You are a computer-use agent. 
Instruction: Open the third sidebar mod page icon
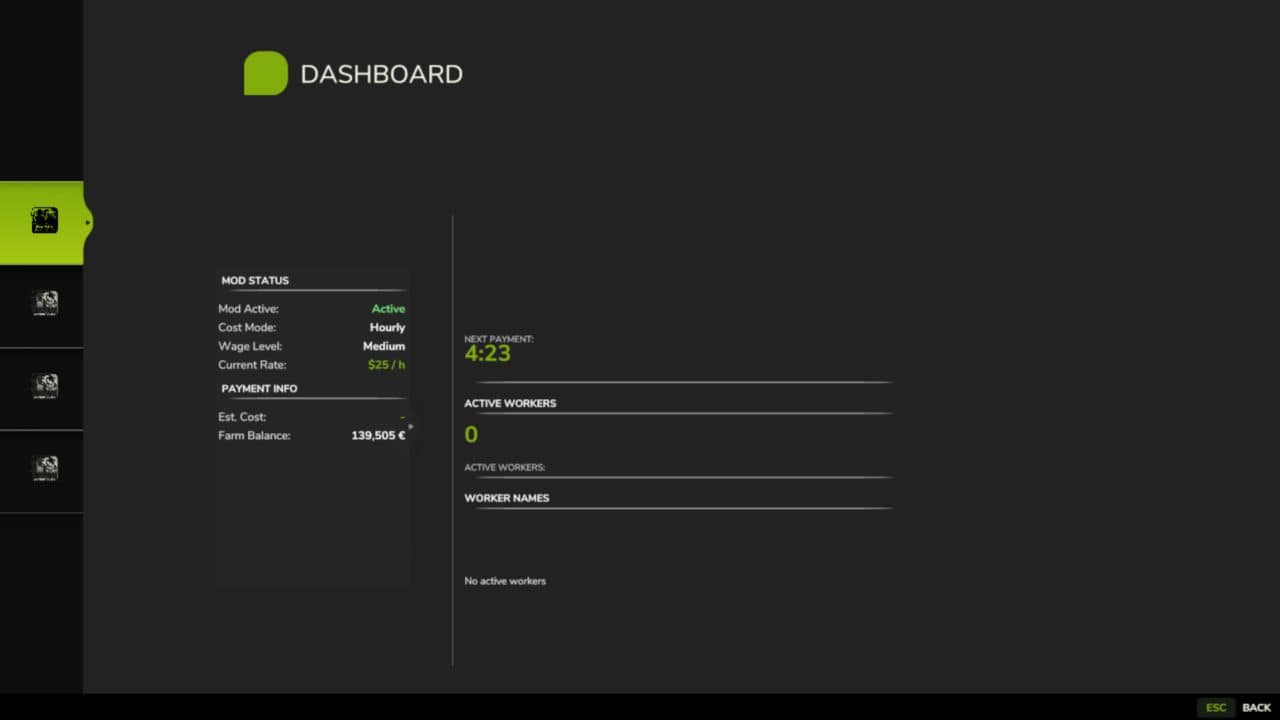44,387
